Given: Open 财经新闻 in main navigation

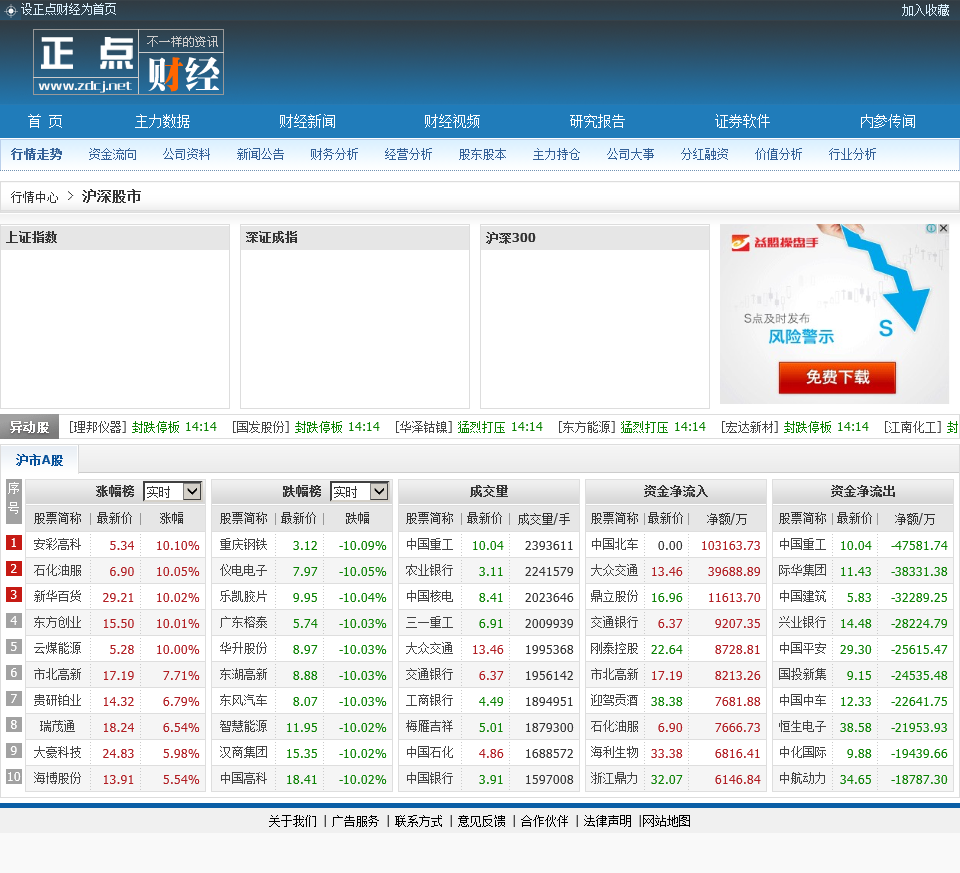Looking at the screenshot, I should [x=307, y=121].
